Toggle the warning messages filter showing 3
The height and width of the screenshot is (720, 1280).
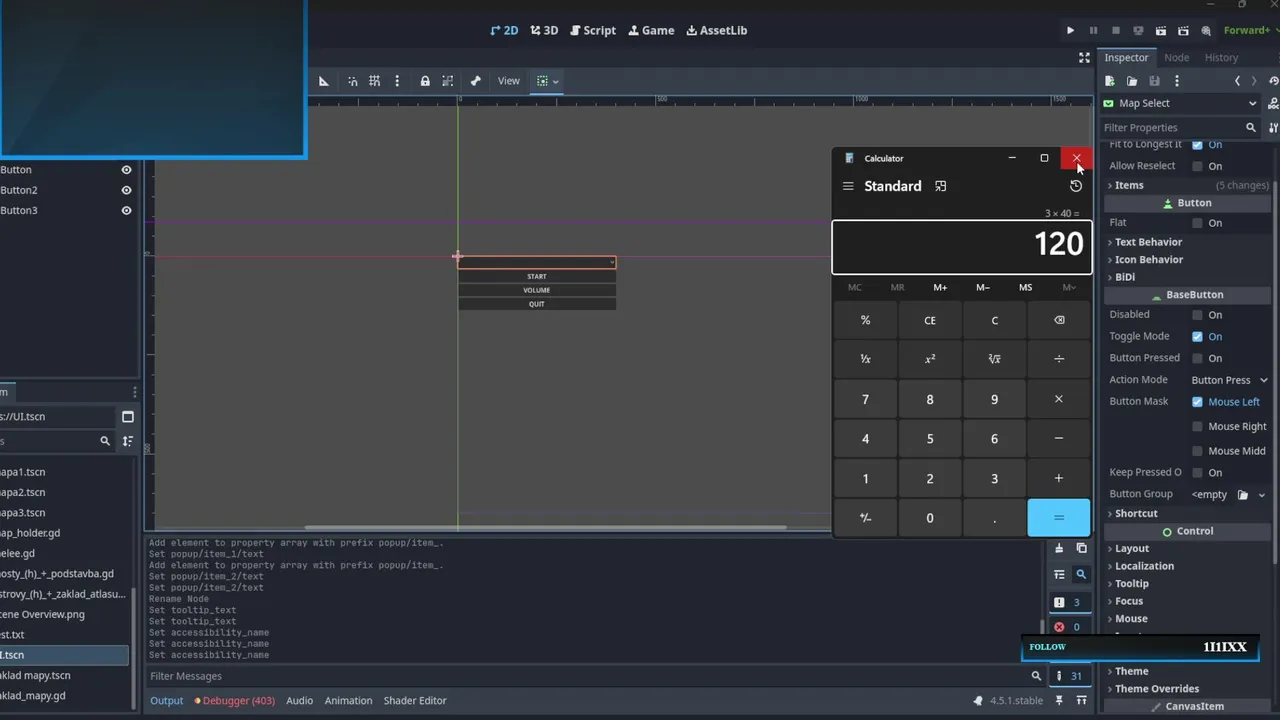point(1069,602)
